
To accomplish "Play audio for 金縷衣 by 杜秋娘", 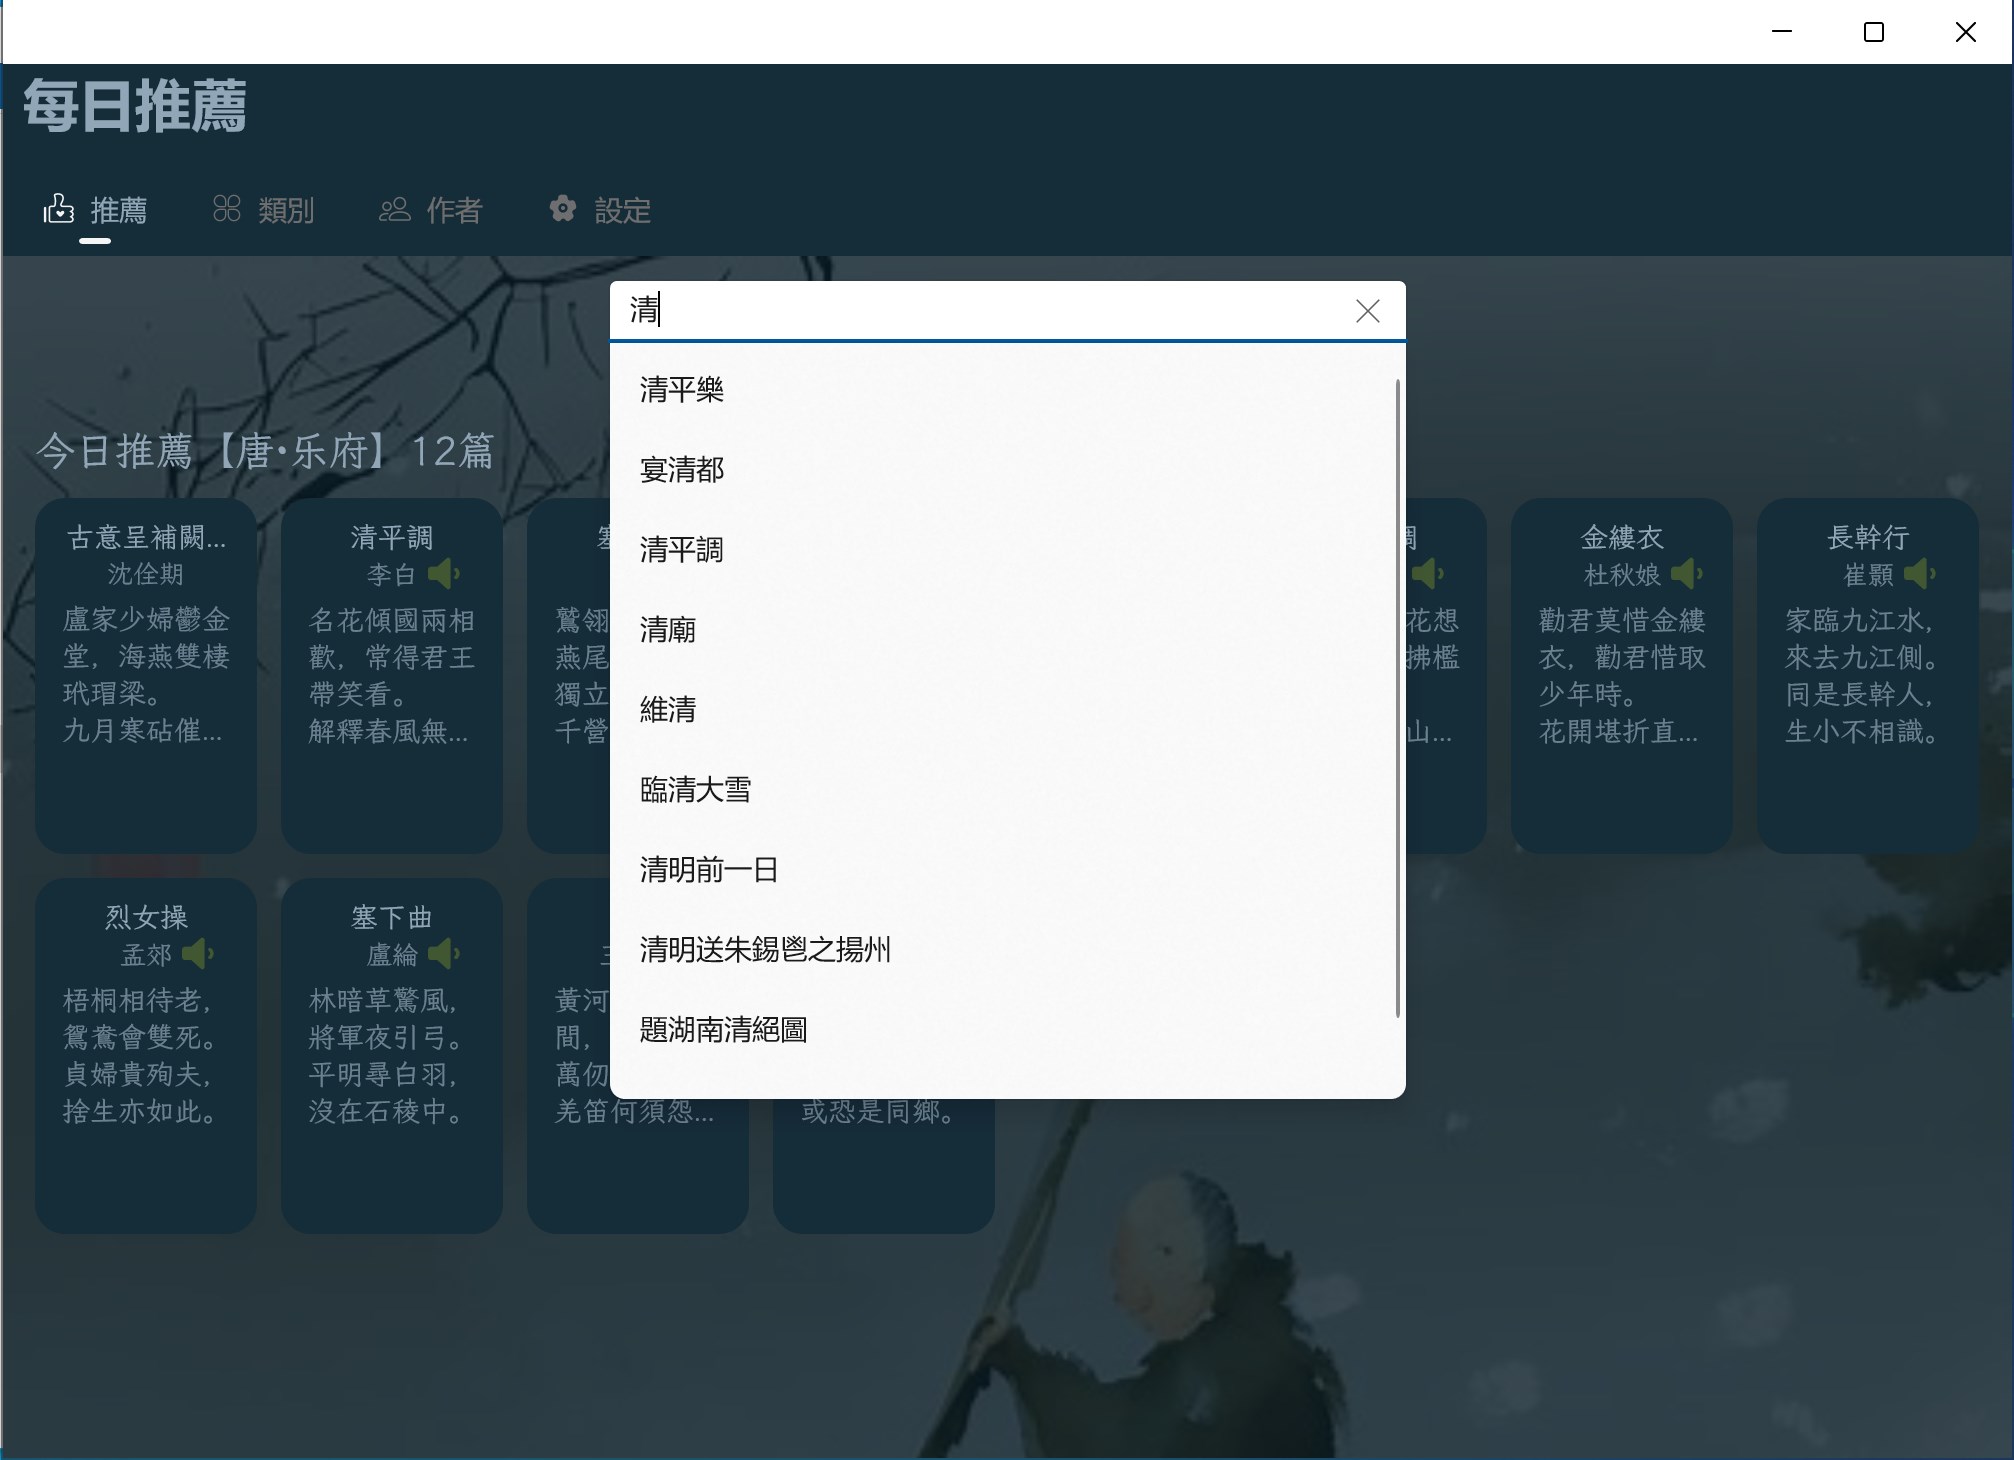I will point(1686,574).
